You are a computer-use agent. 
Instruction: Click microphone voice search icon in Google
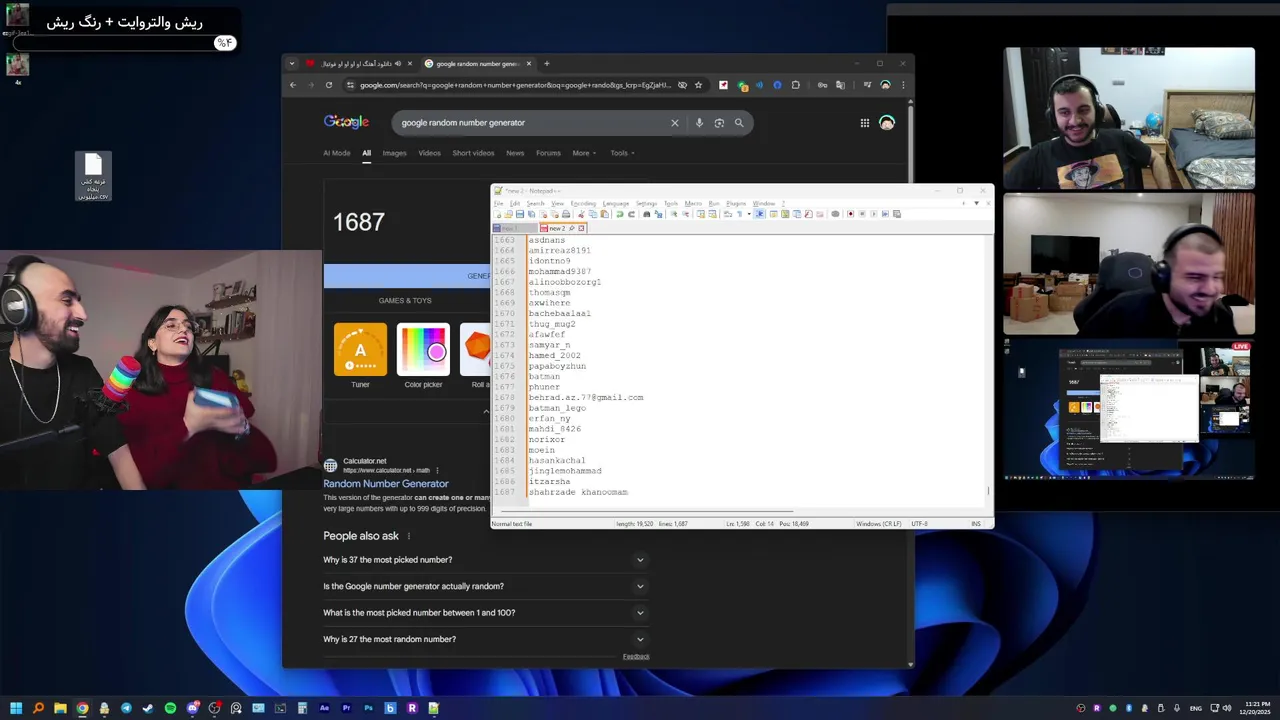[699, 123]
